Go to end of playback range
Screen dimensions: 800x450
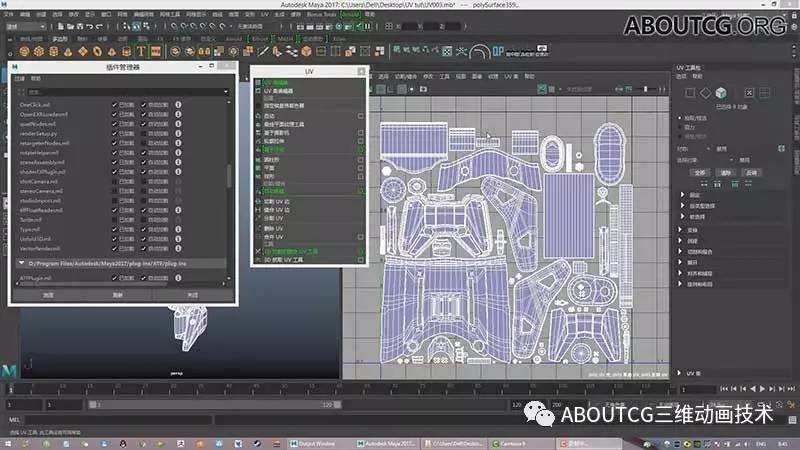click(x=791, y=389)
